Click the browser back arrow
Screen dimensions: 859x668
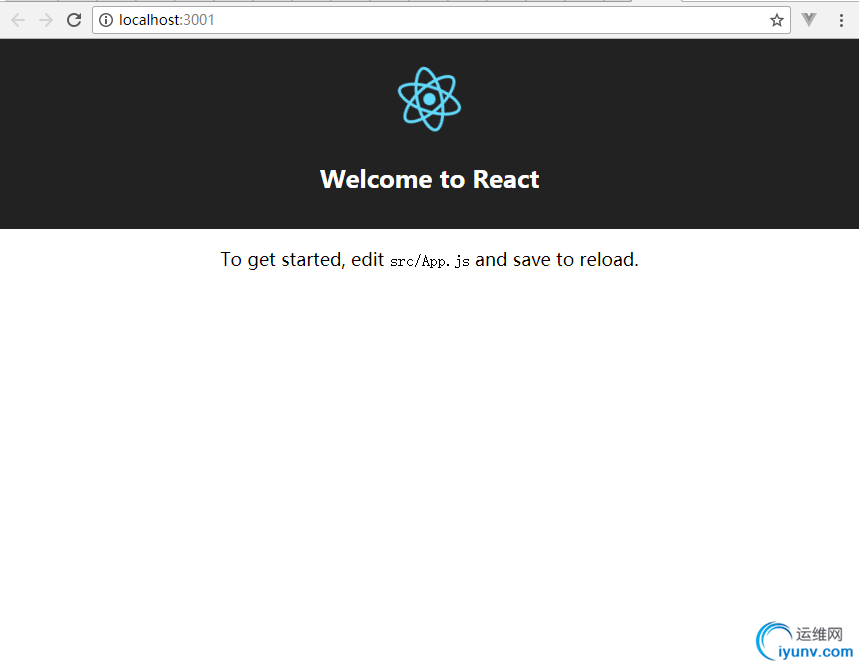[x=18, y=20]
